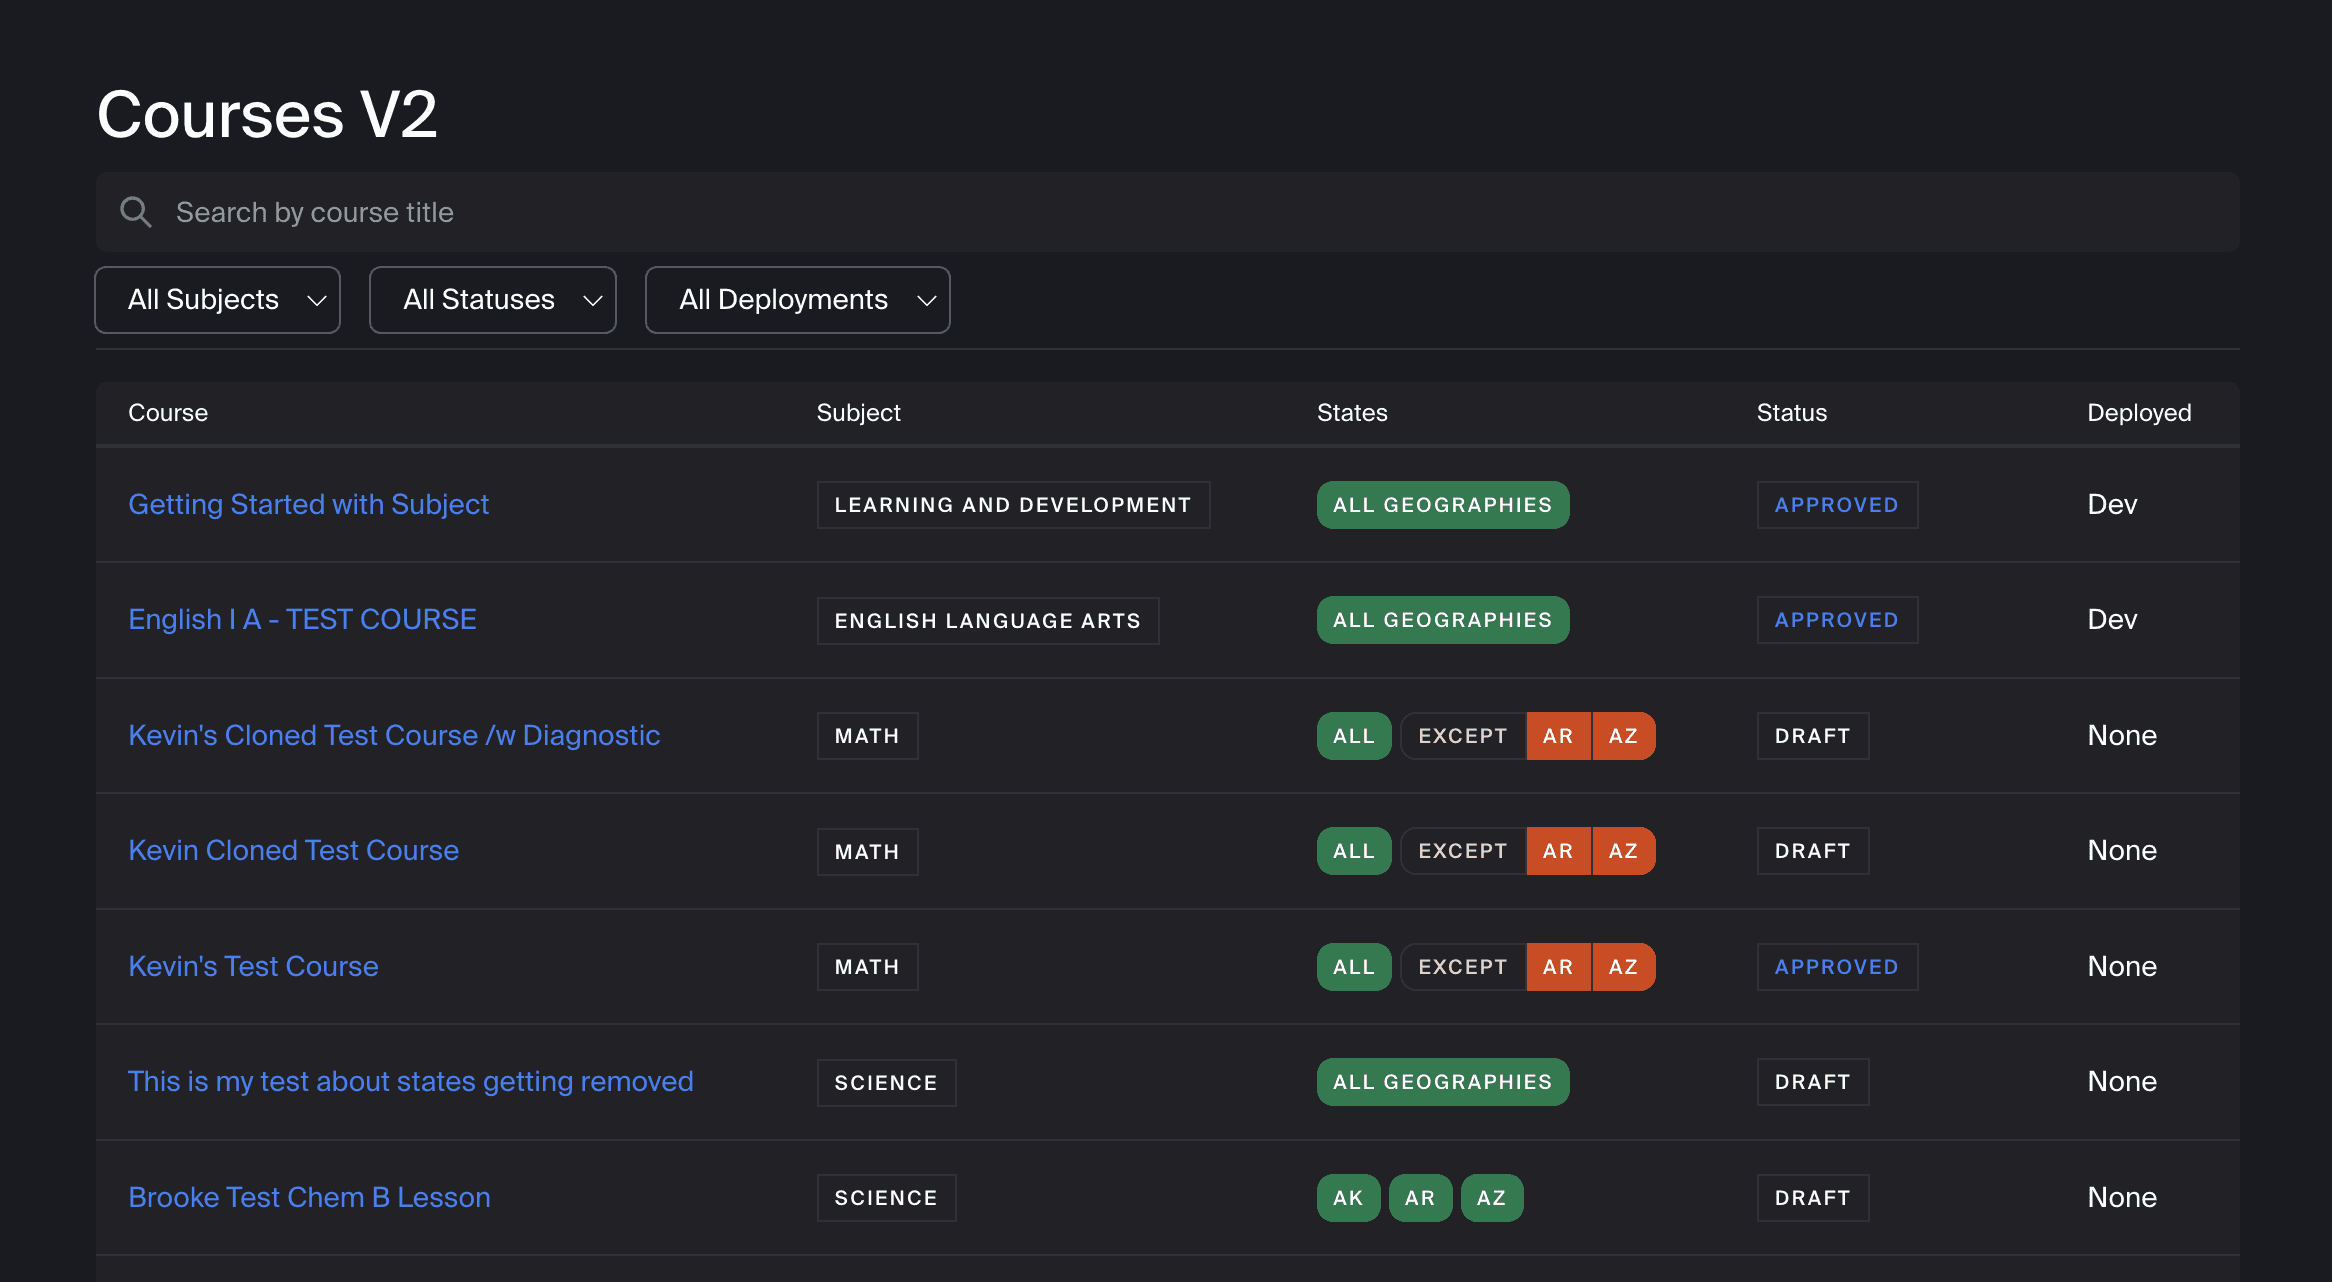Open the All Statuses dropdown

pos(493,300)
